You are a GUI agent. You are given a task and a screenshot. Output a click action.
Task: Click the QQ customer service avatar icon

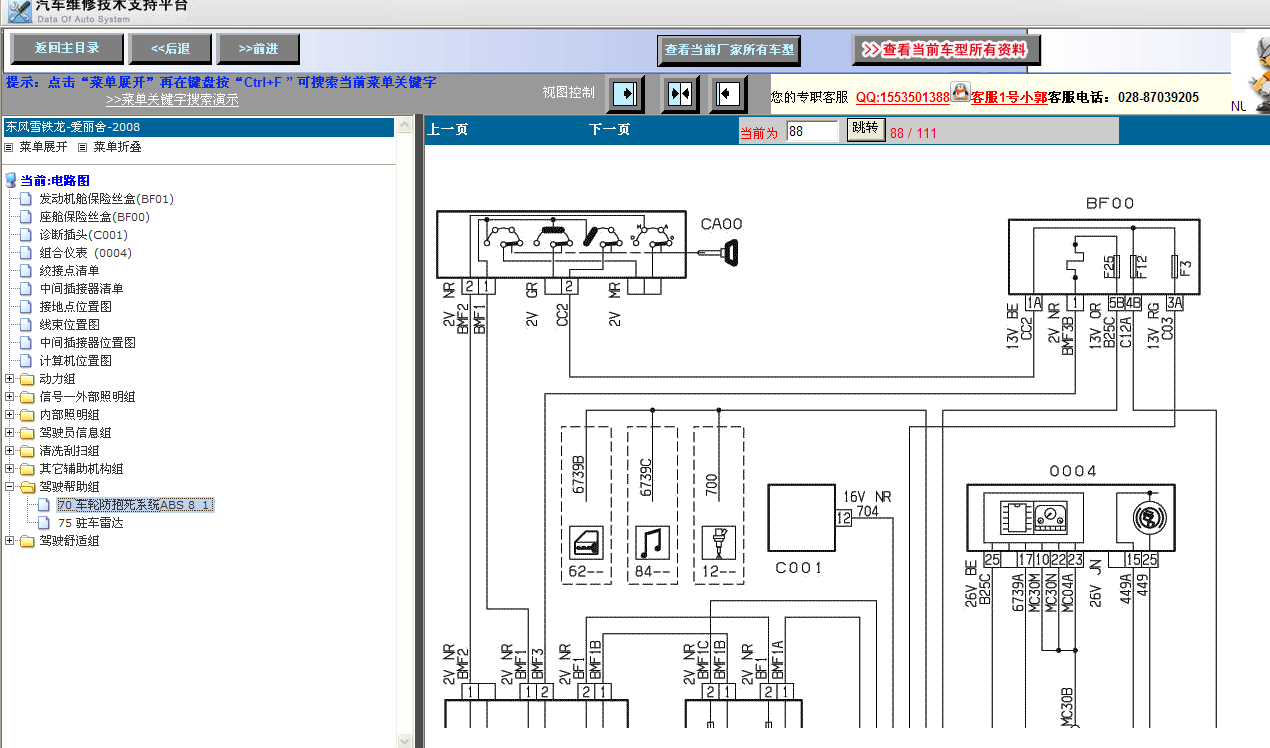pos(960,93)
